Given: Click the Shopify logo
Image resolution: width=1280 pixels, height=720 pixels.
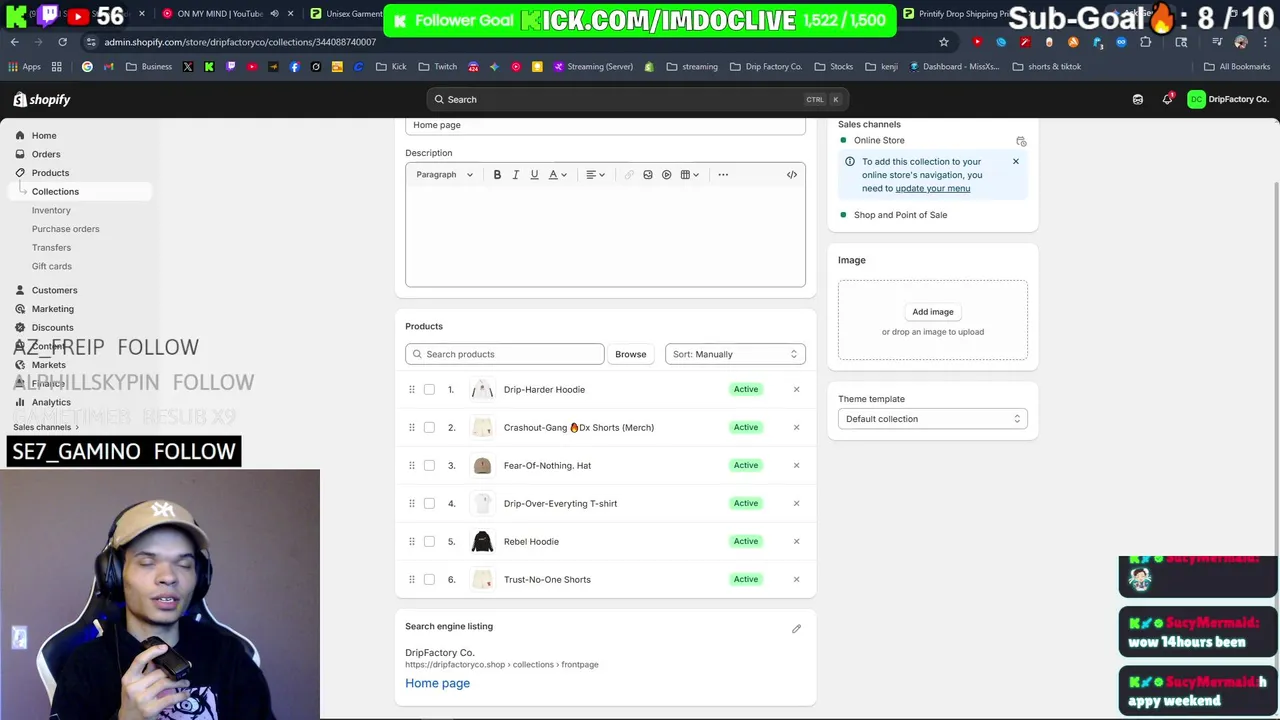Looking at the screenshot, I should coord(42,100).
